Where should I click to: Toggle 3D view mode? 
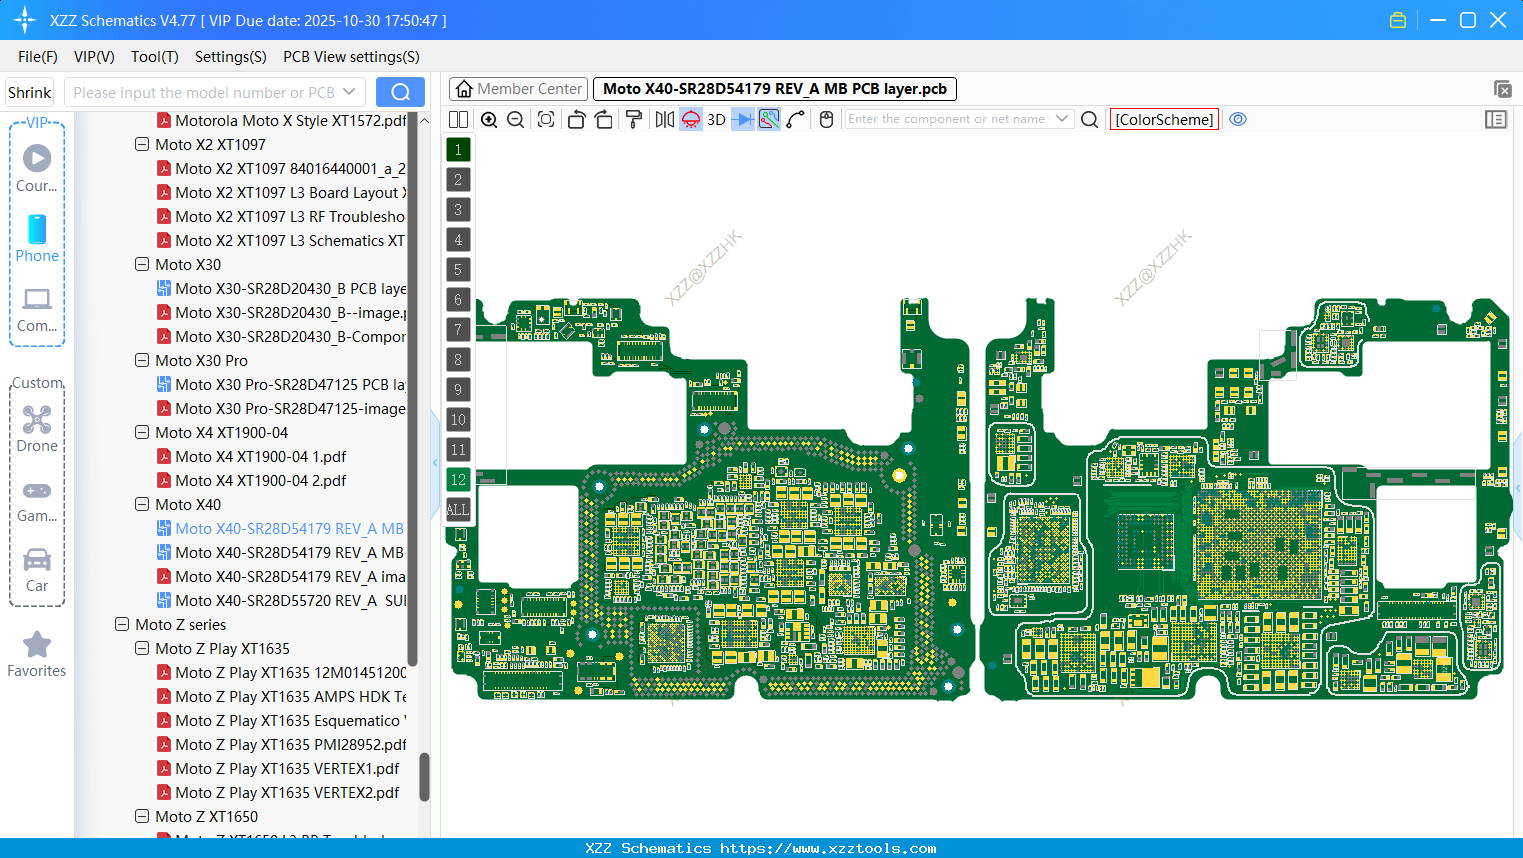[x=715, y=119]
